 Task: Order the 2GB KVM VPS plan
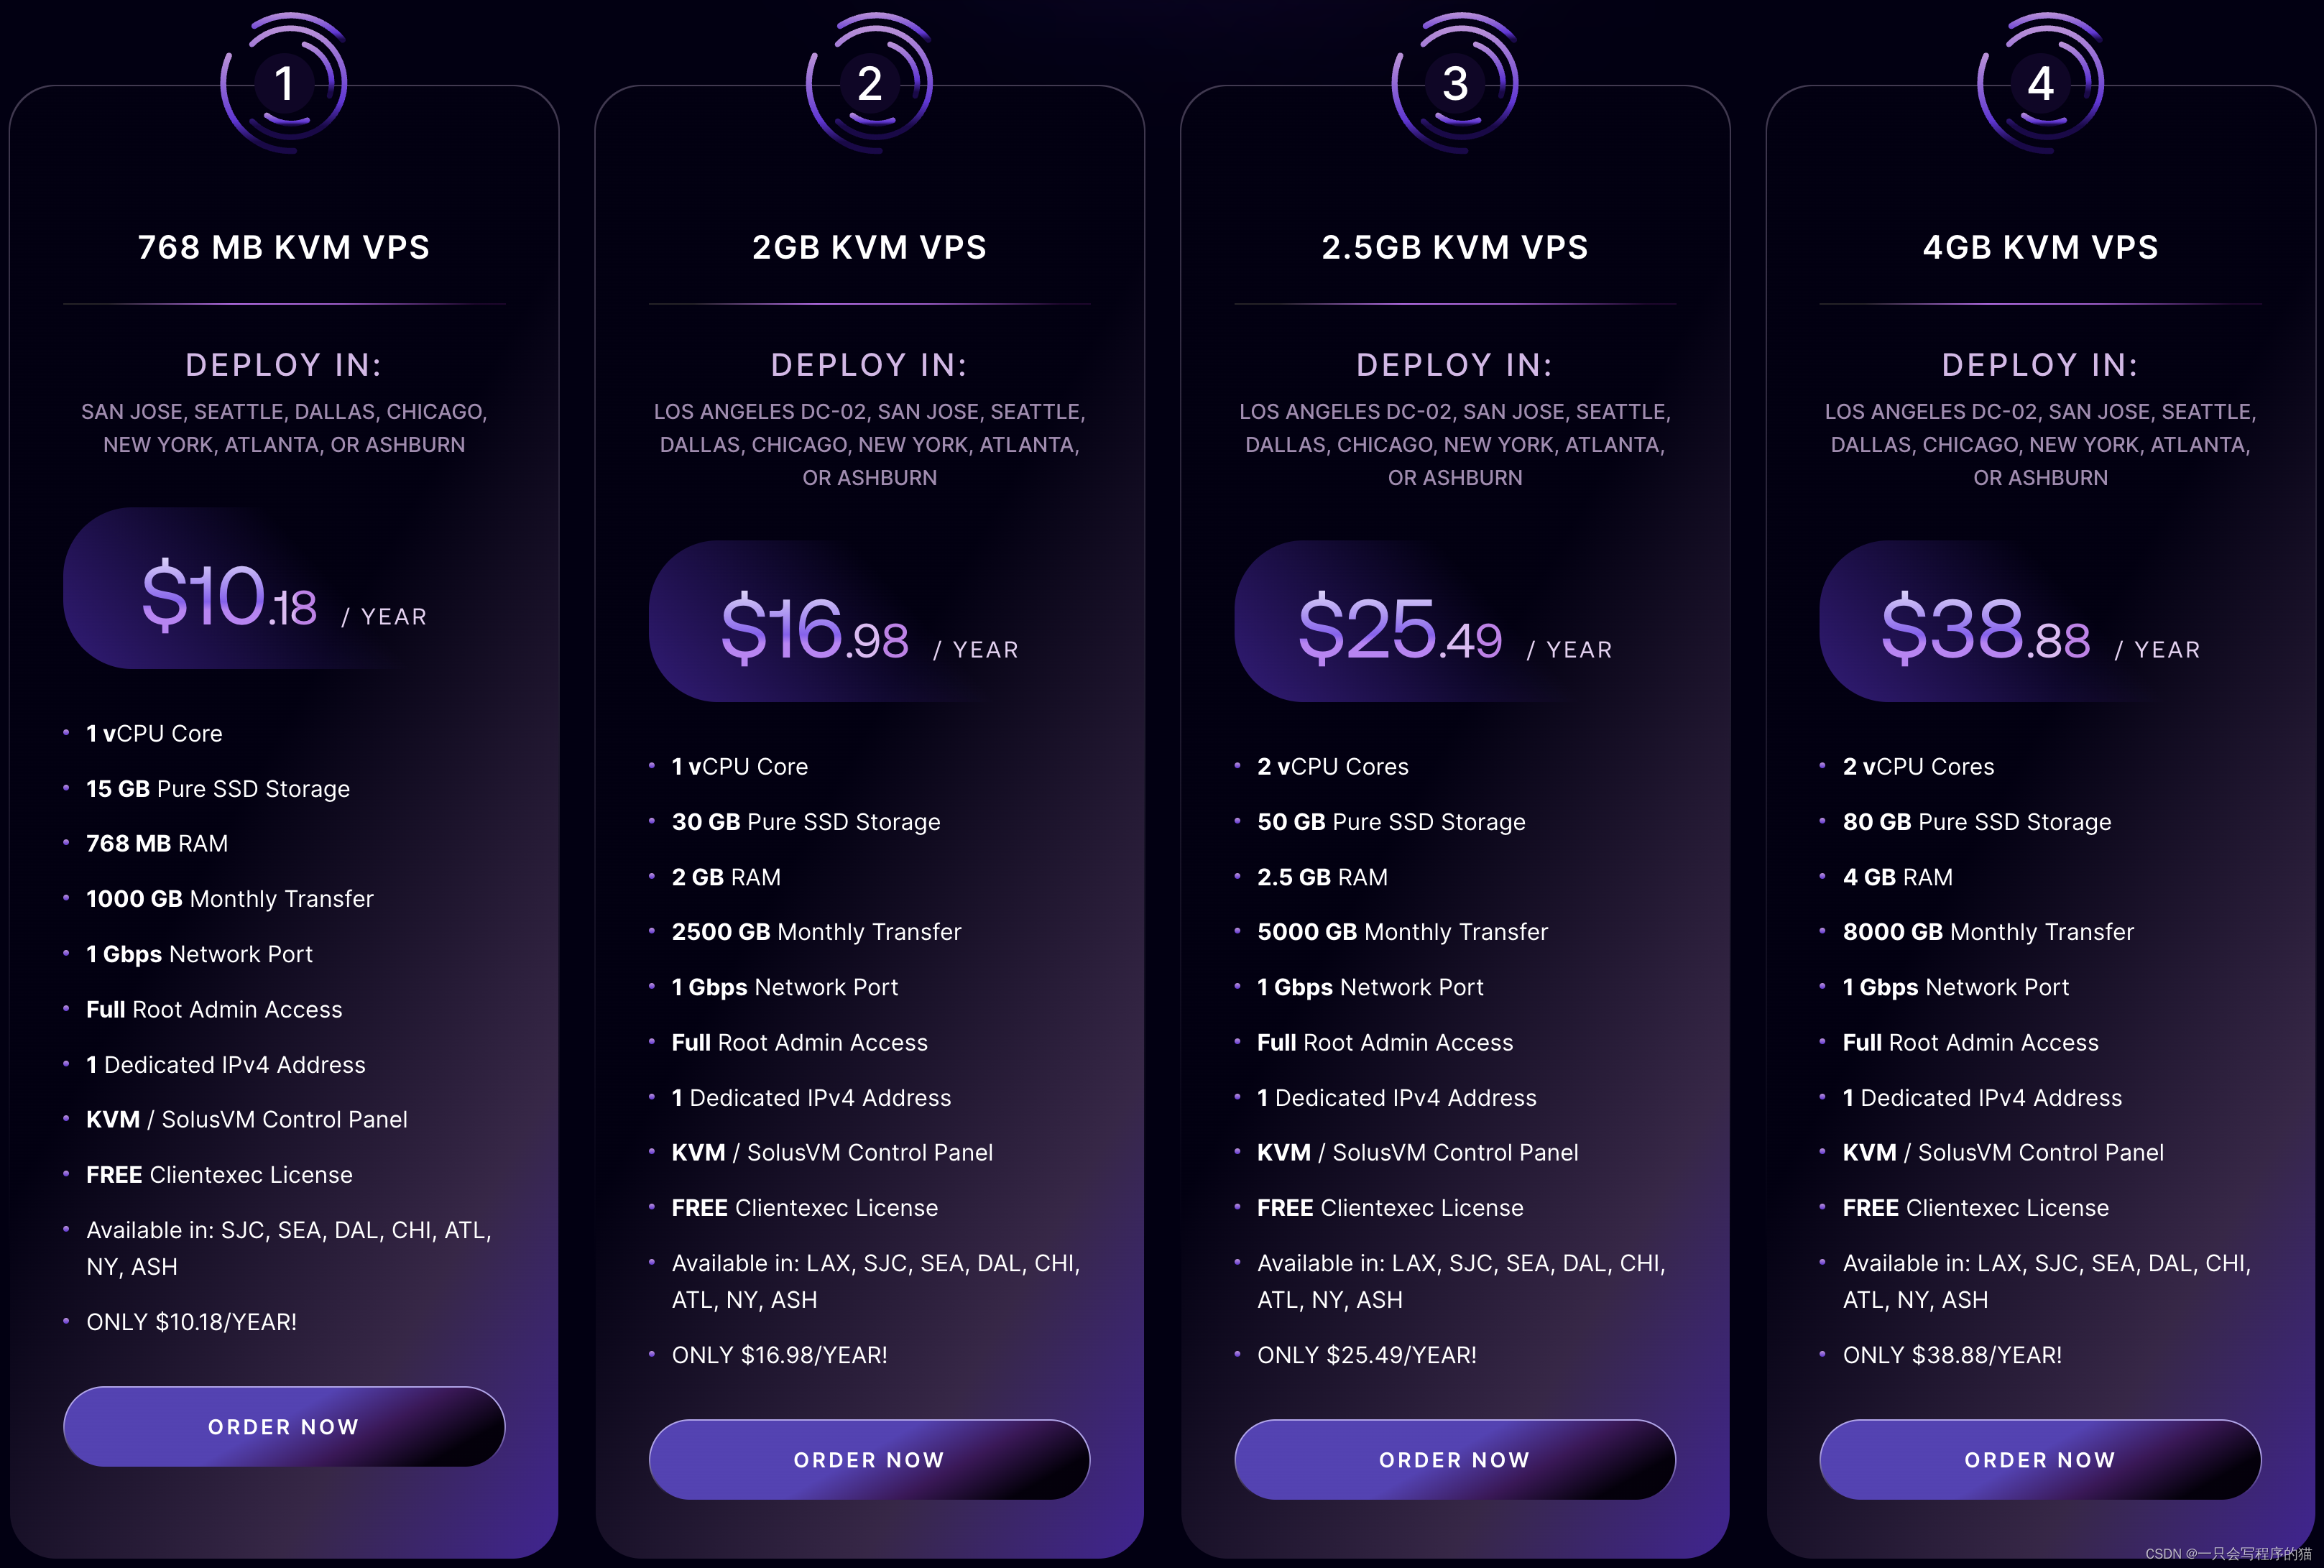click(x=870, y=1459)
